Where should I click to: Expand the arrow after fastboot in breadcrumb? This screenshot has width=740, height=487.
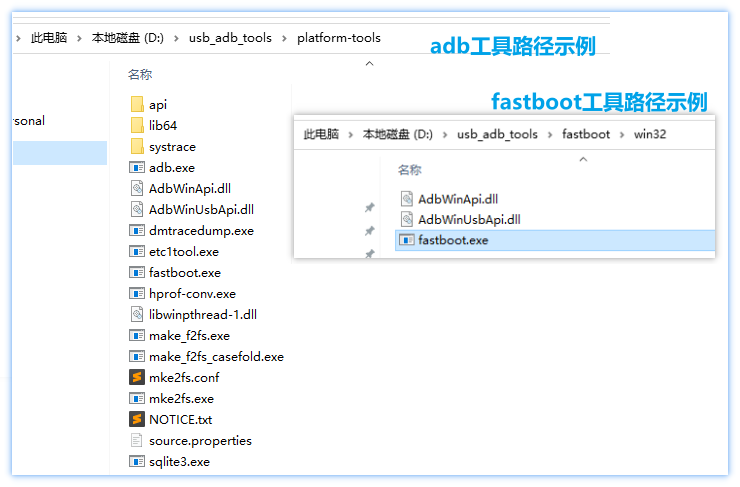click(622, 134)
